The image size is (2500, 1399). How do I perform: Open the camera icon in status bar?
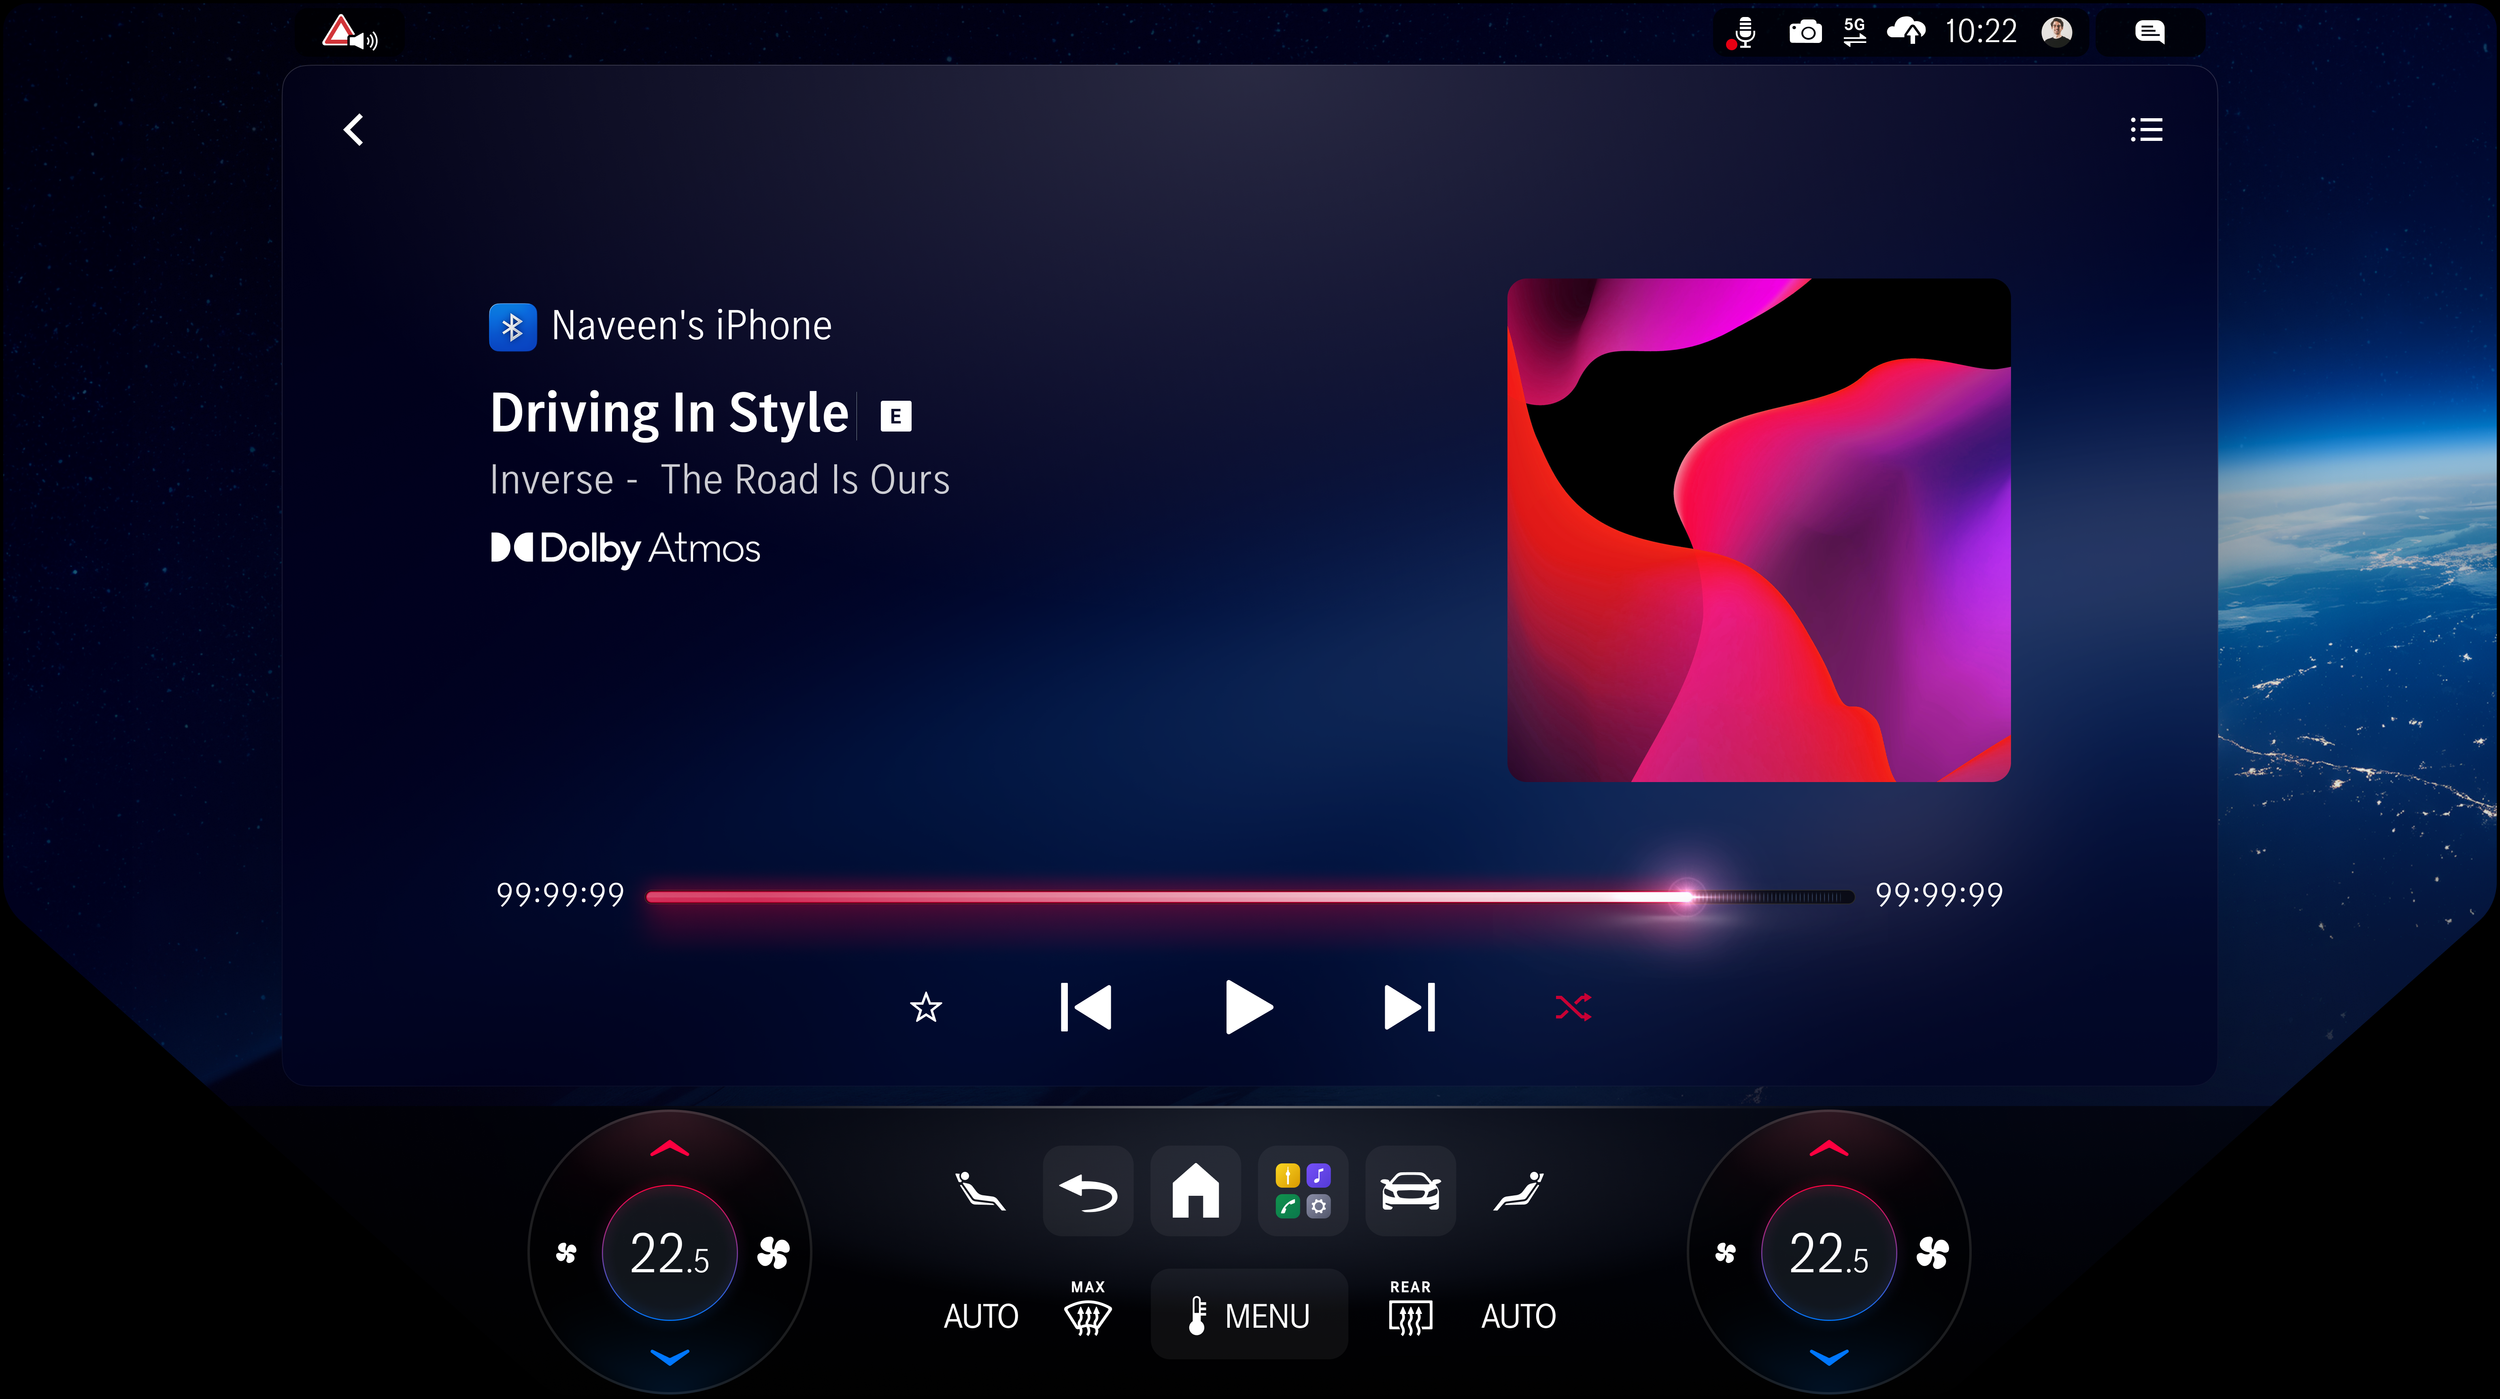(x=1804, y=32)
